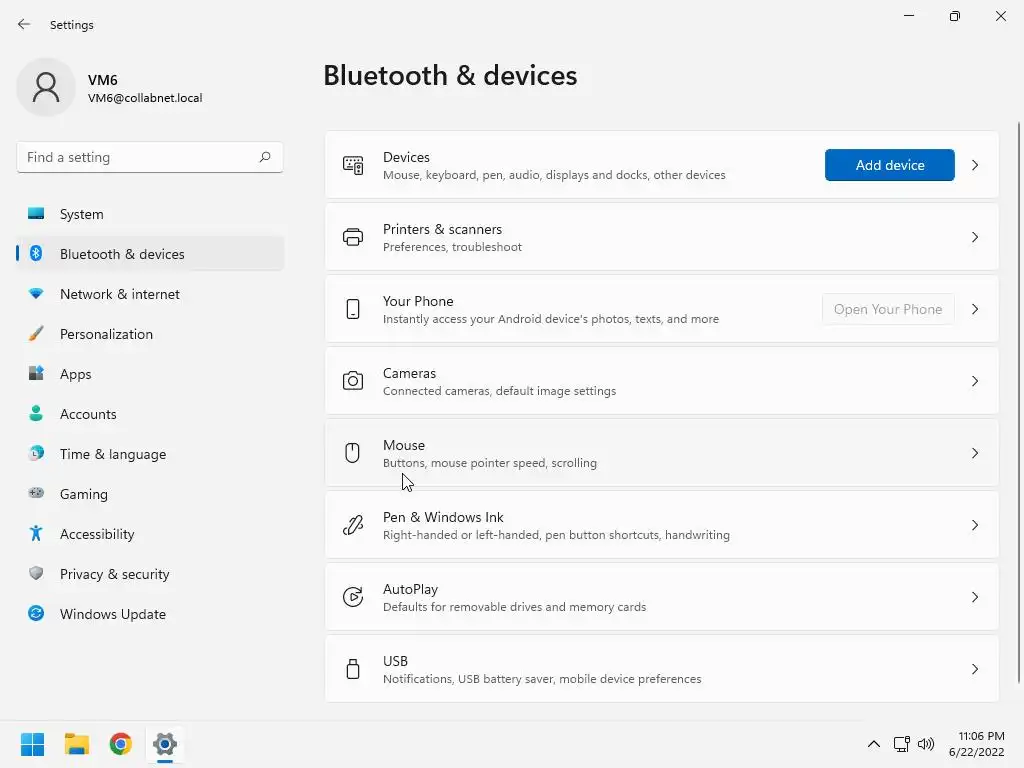Open Network & internet settings
This screenshot has height=768, width=1024.
point(120,294)
